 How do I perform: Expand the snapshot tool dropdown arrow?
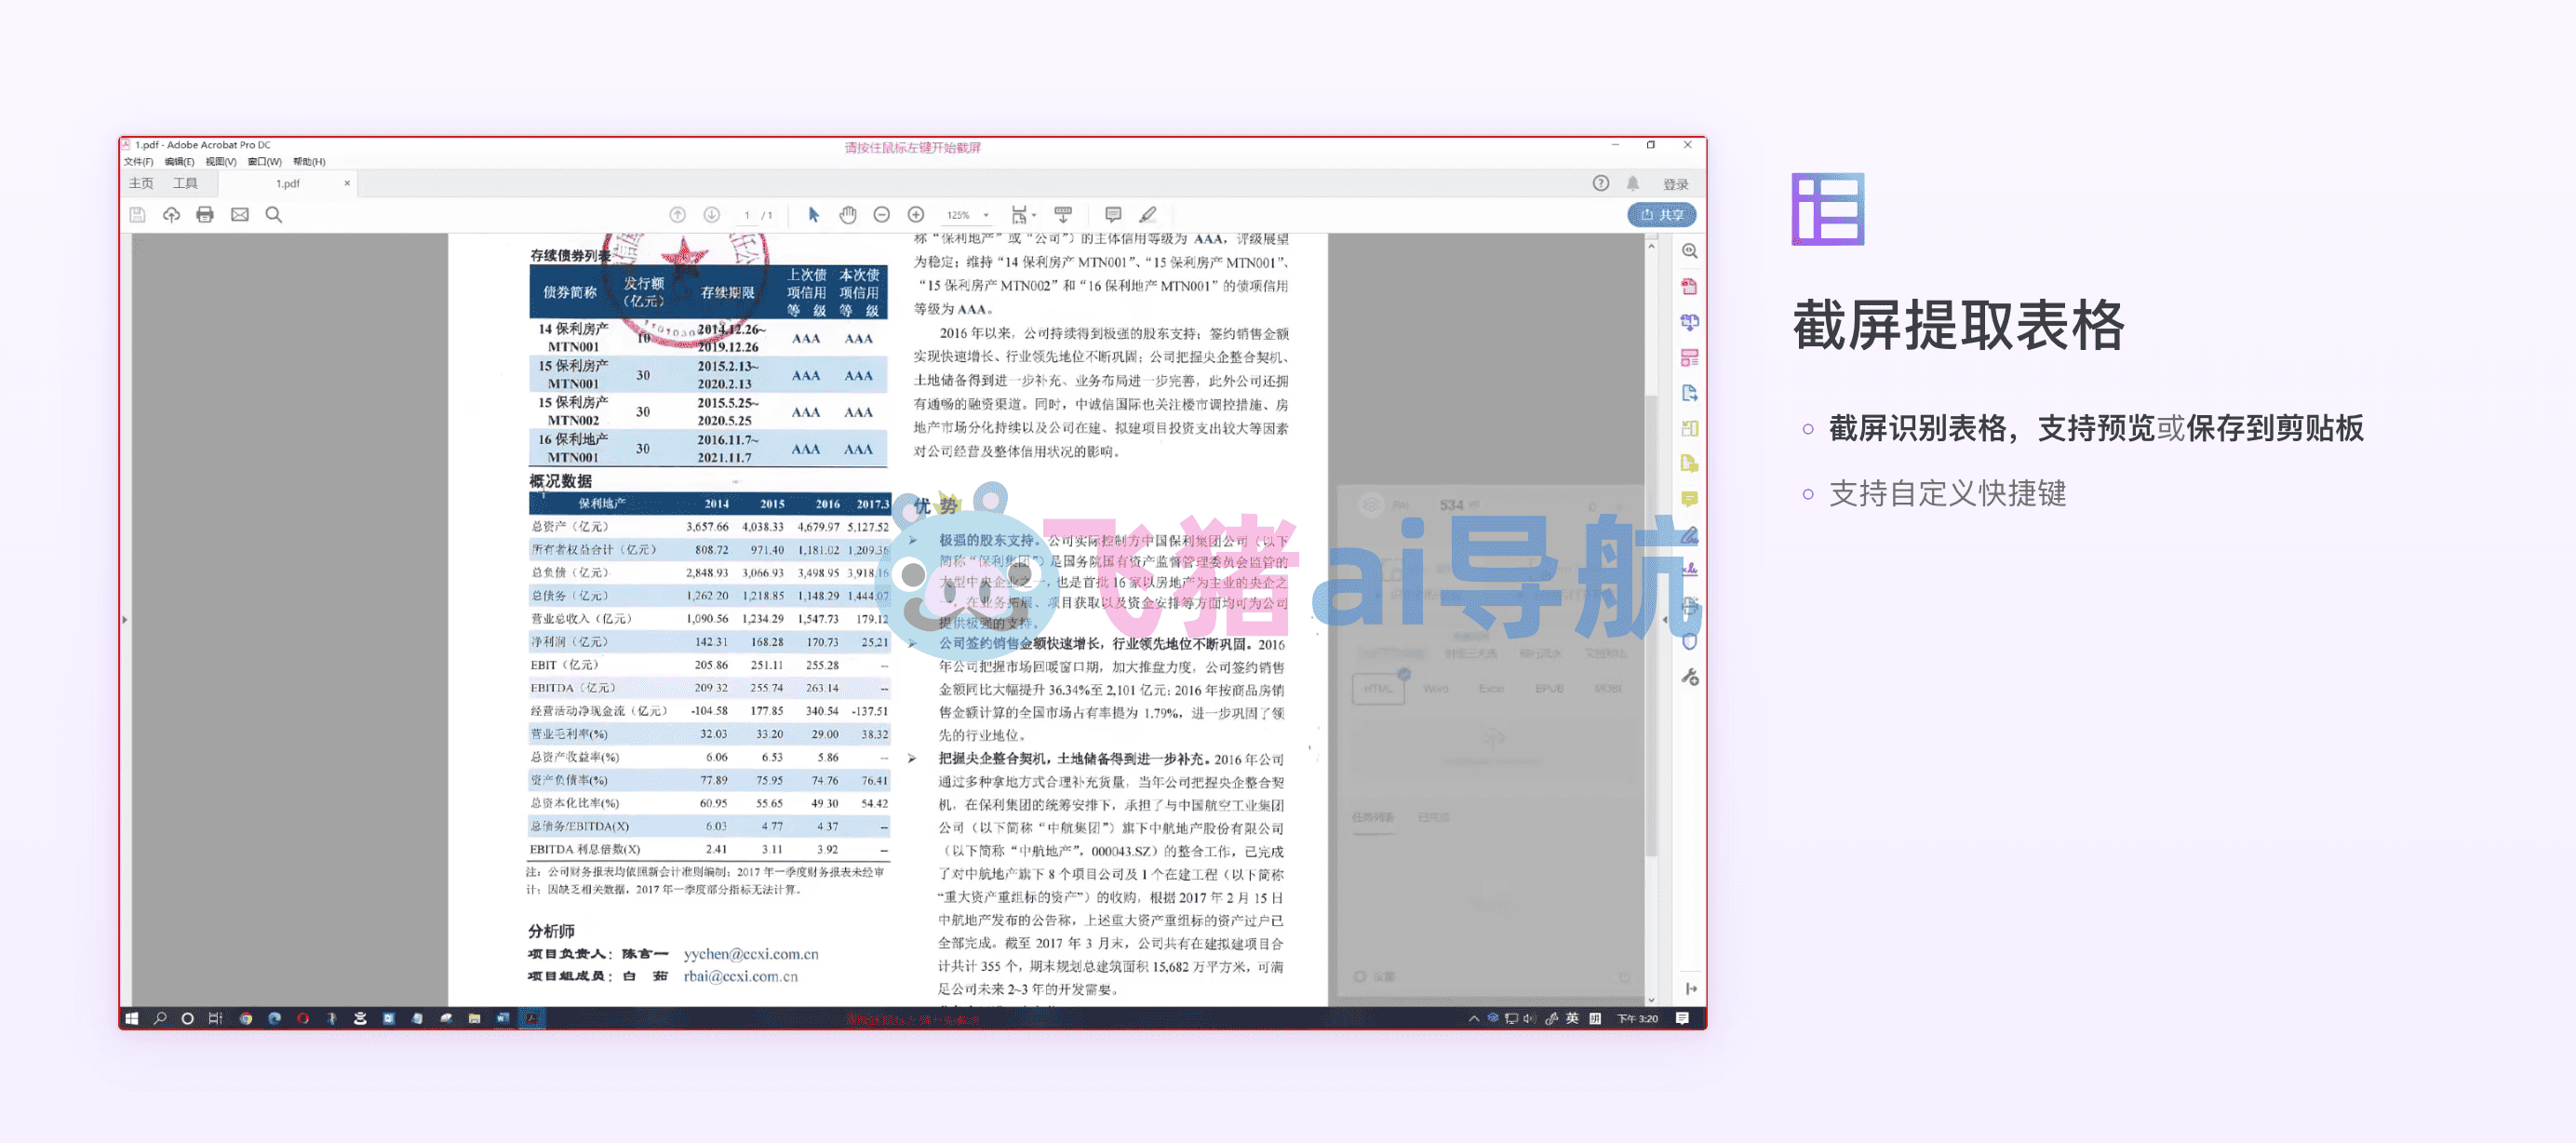[1033, 214]
